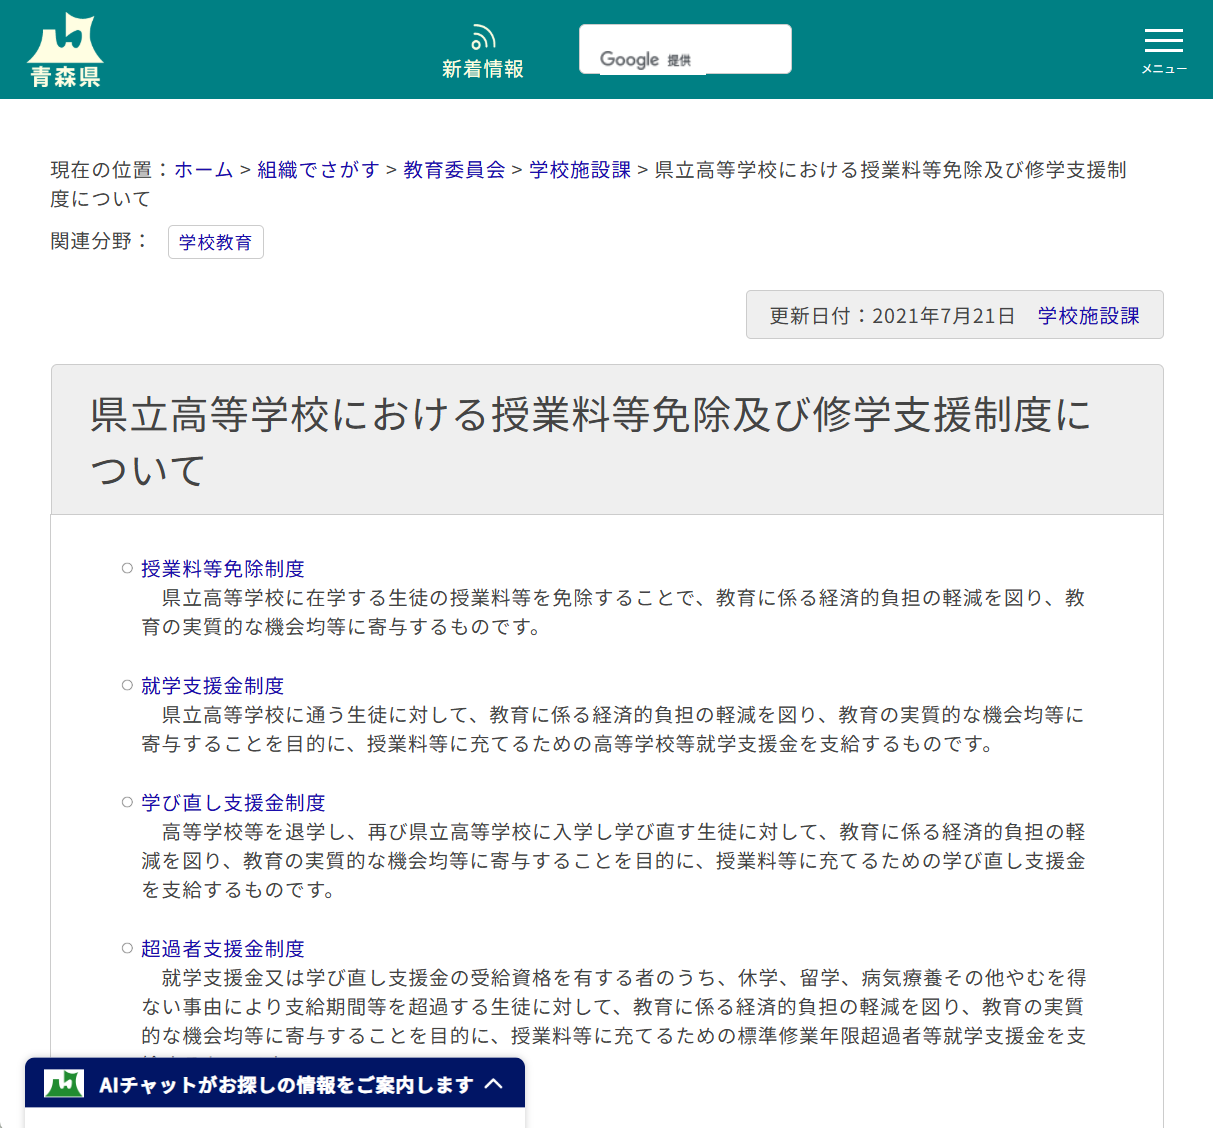Open the 授業料等免除制度 link
This screenshot has height=1128, width=1213.
point(222,567)
